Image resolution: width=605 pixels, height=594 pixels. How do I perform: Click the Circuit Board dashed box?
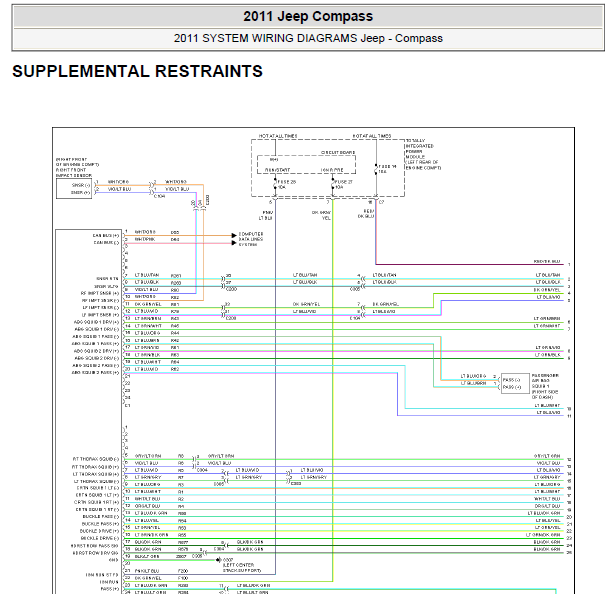click(x=306, y=165)
